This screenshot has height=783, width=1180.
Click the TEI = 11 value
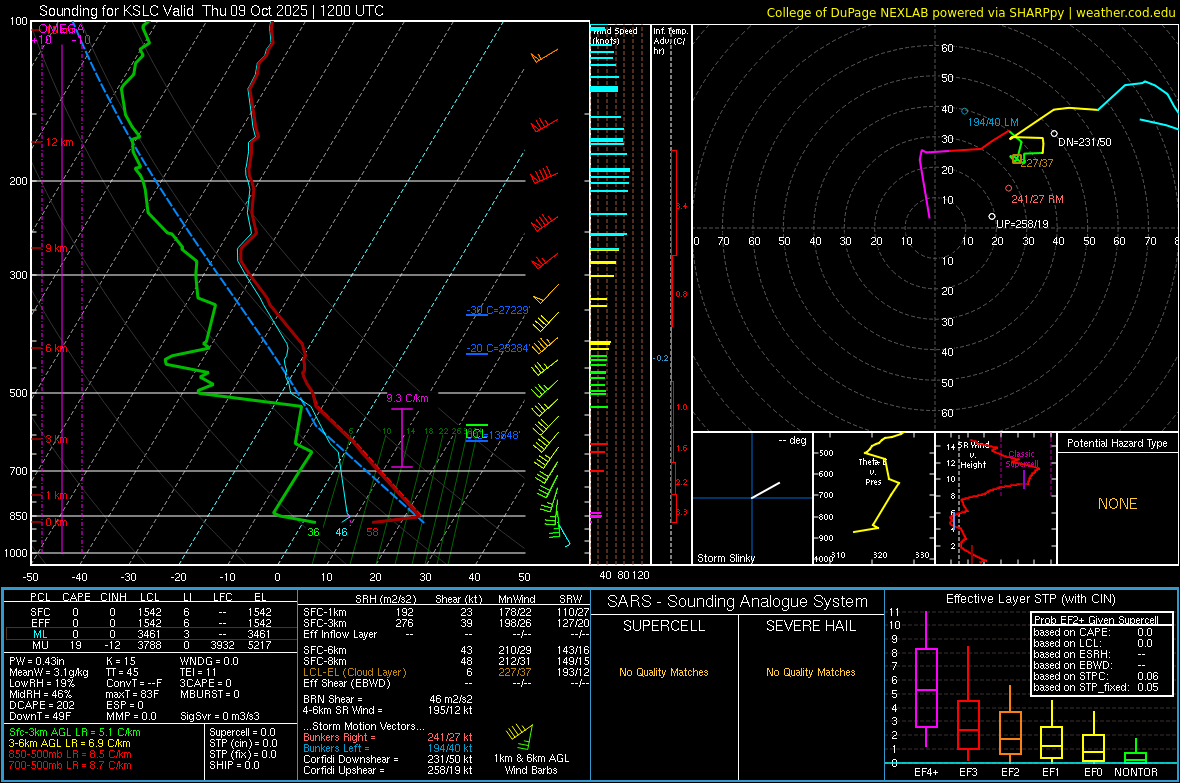pos(198,672)
